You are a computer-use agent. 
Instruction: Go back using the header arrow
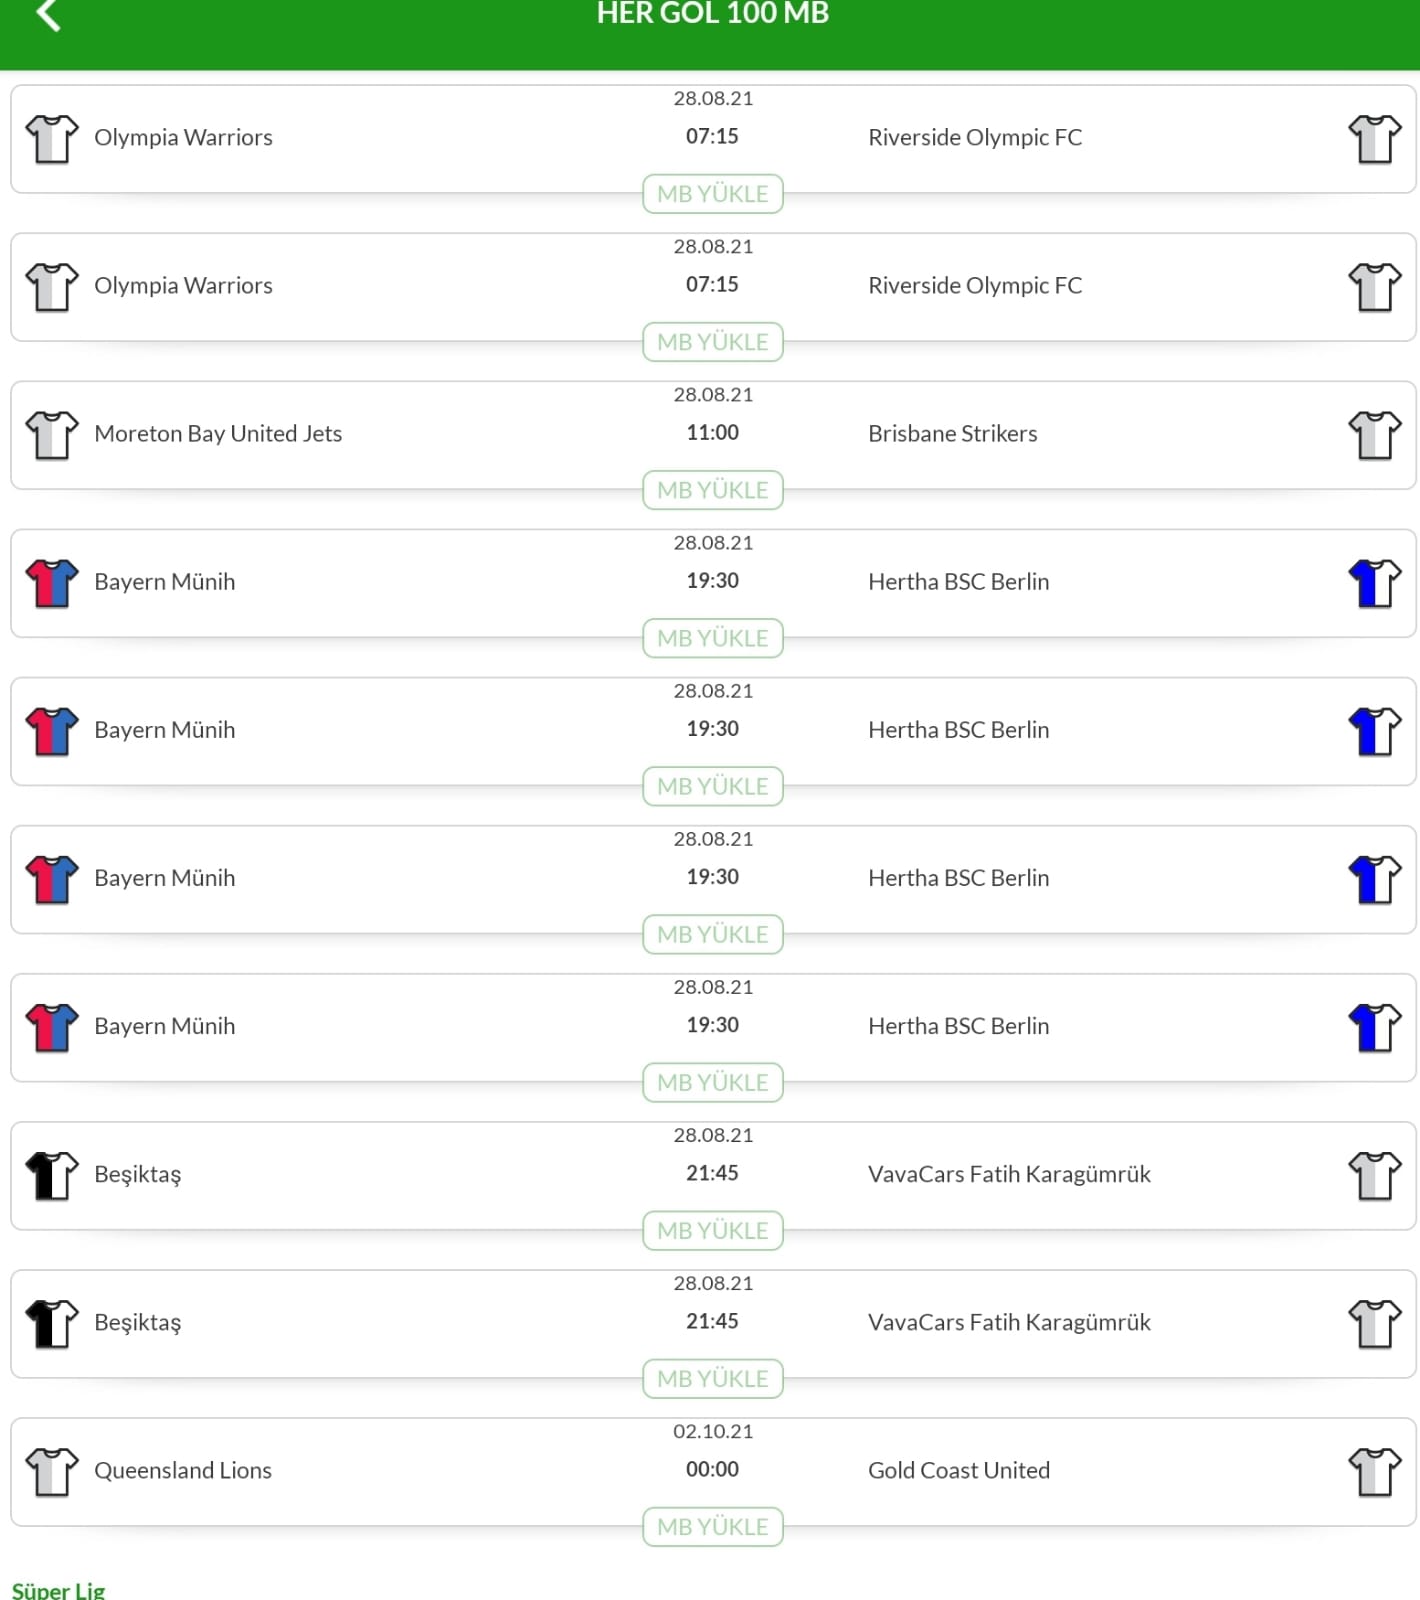48,14
